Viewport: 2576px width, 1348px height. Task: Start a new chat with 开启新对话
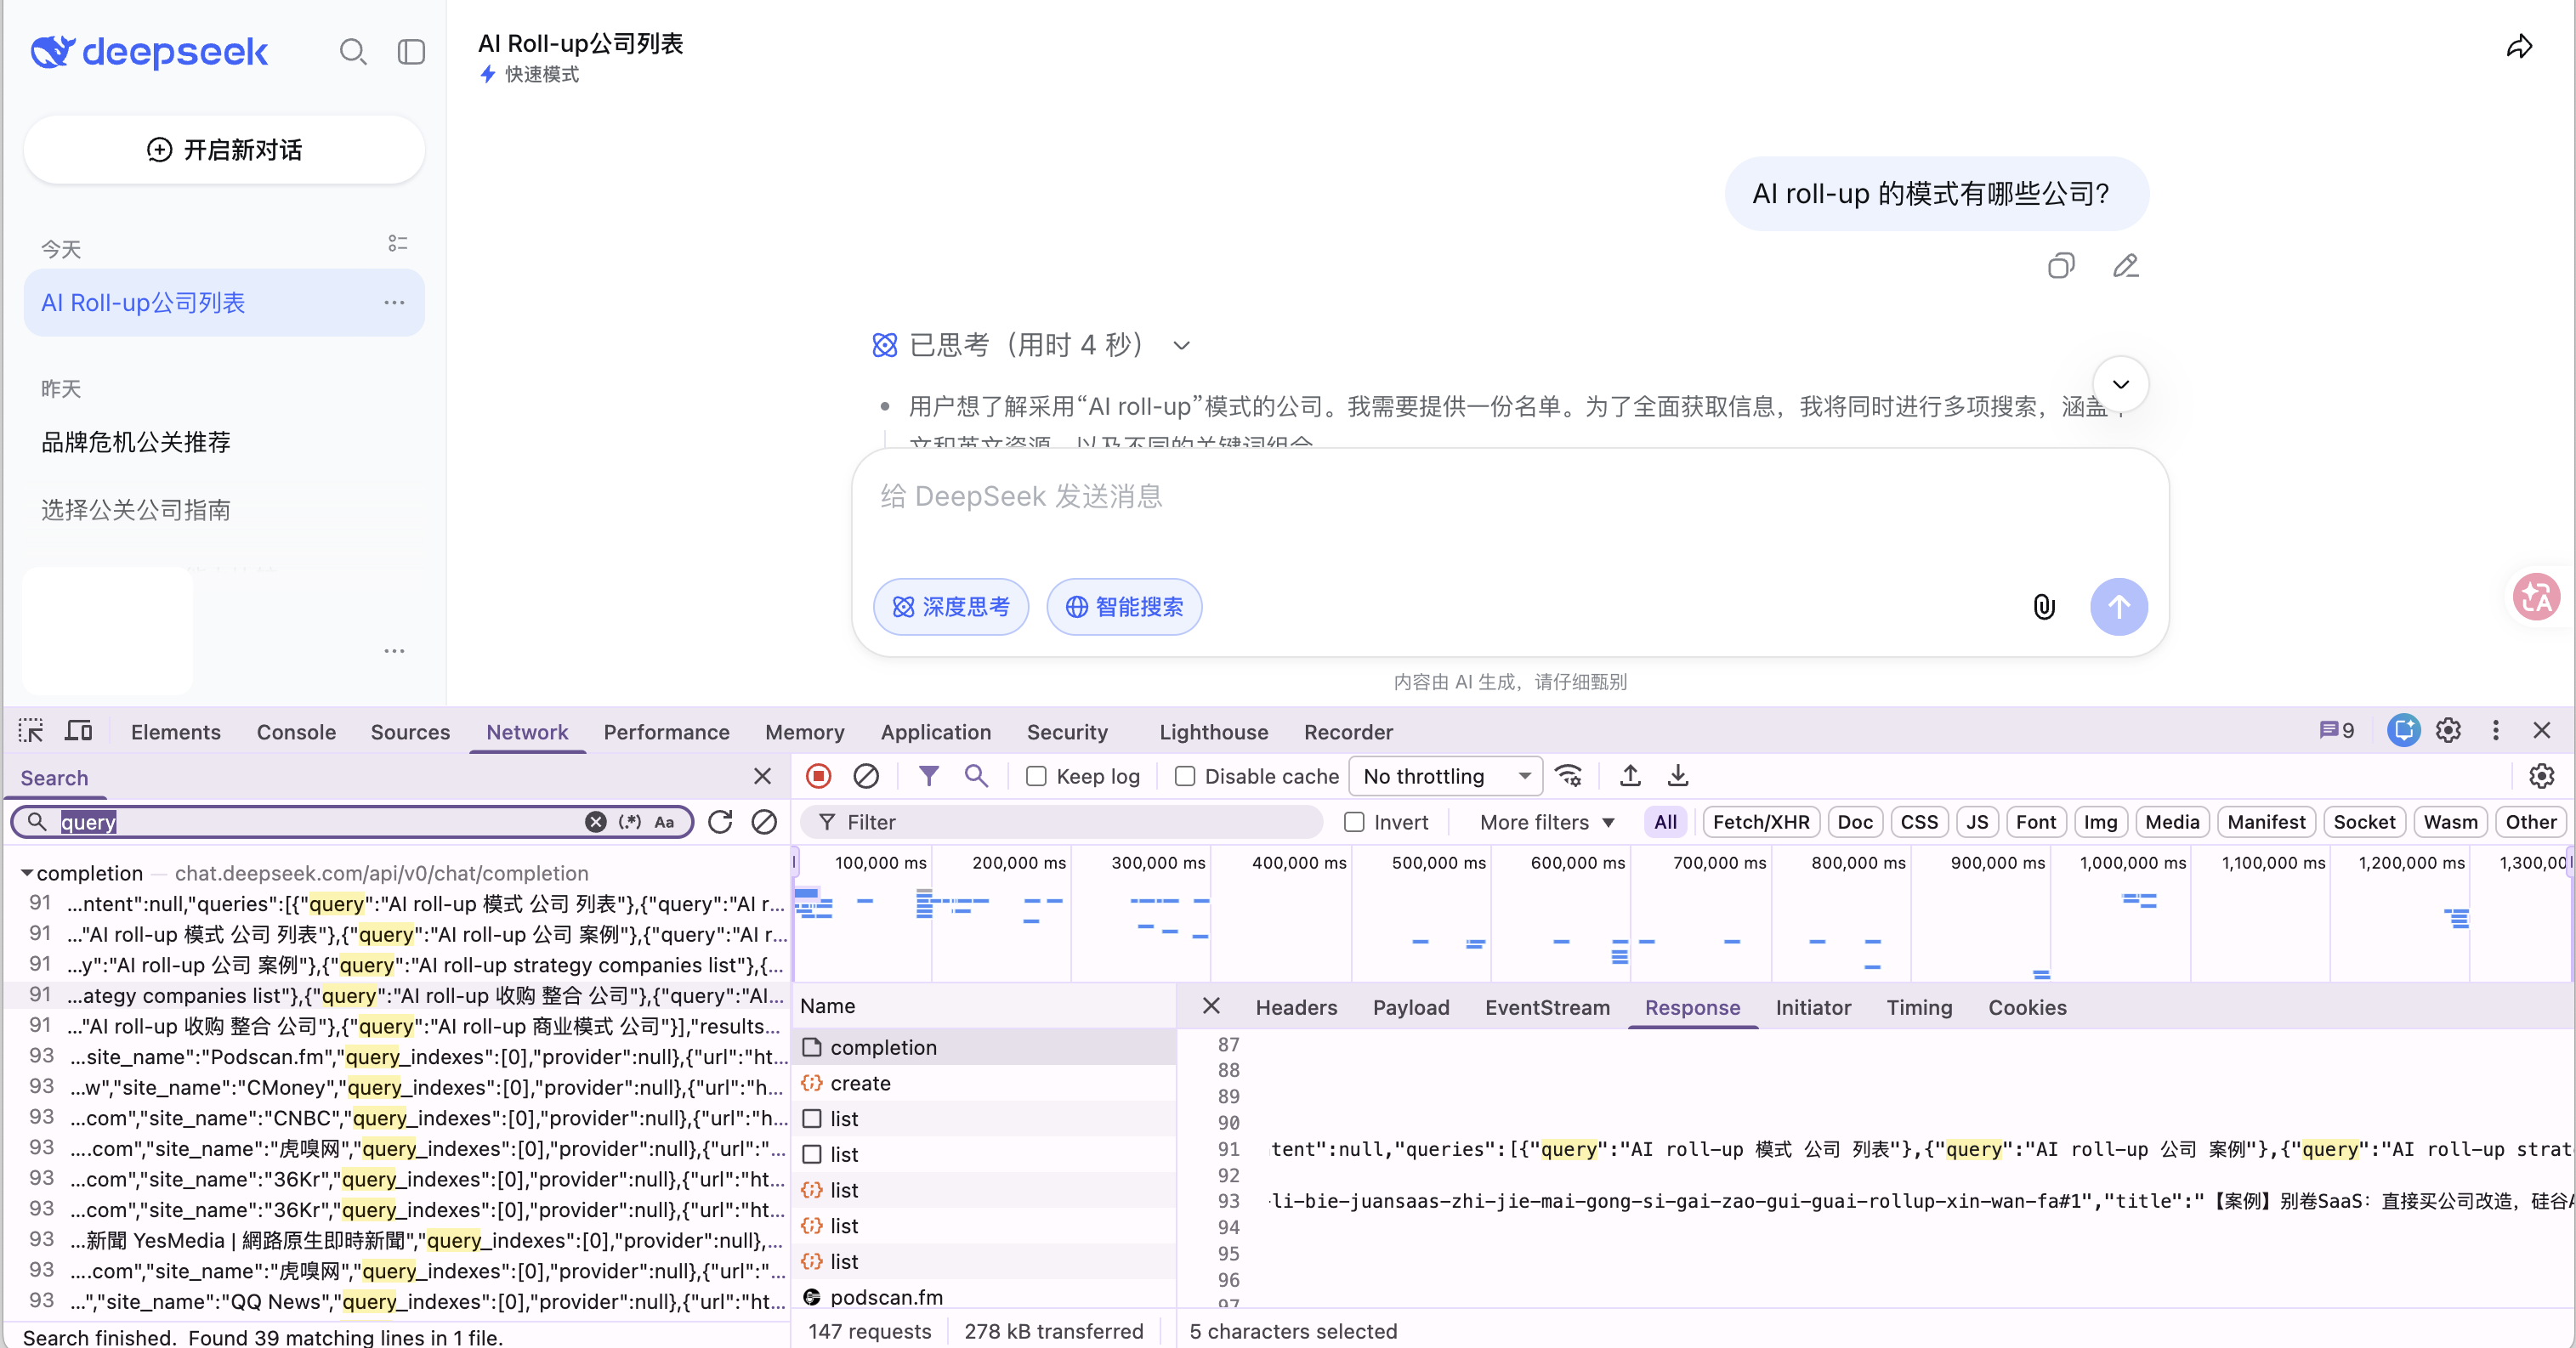225,150
